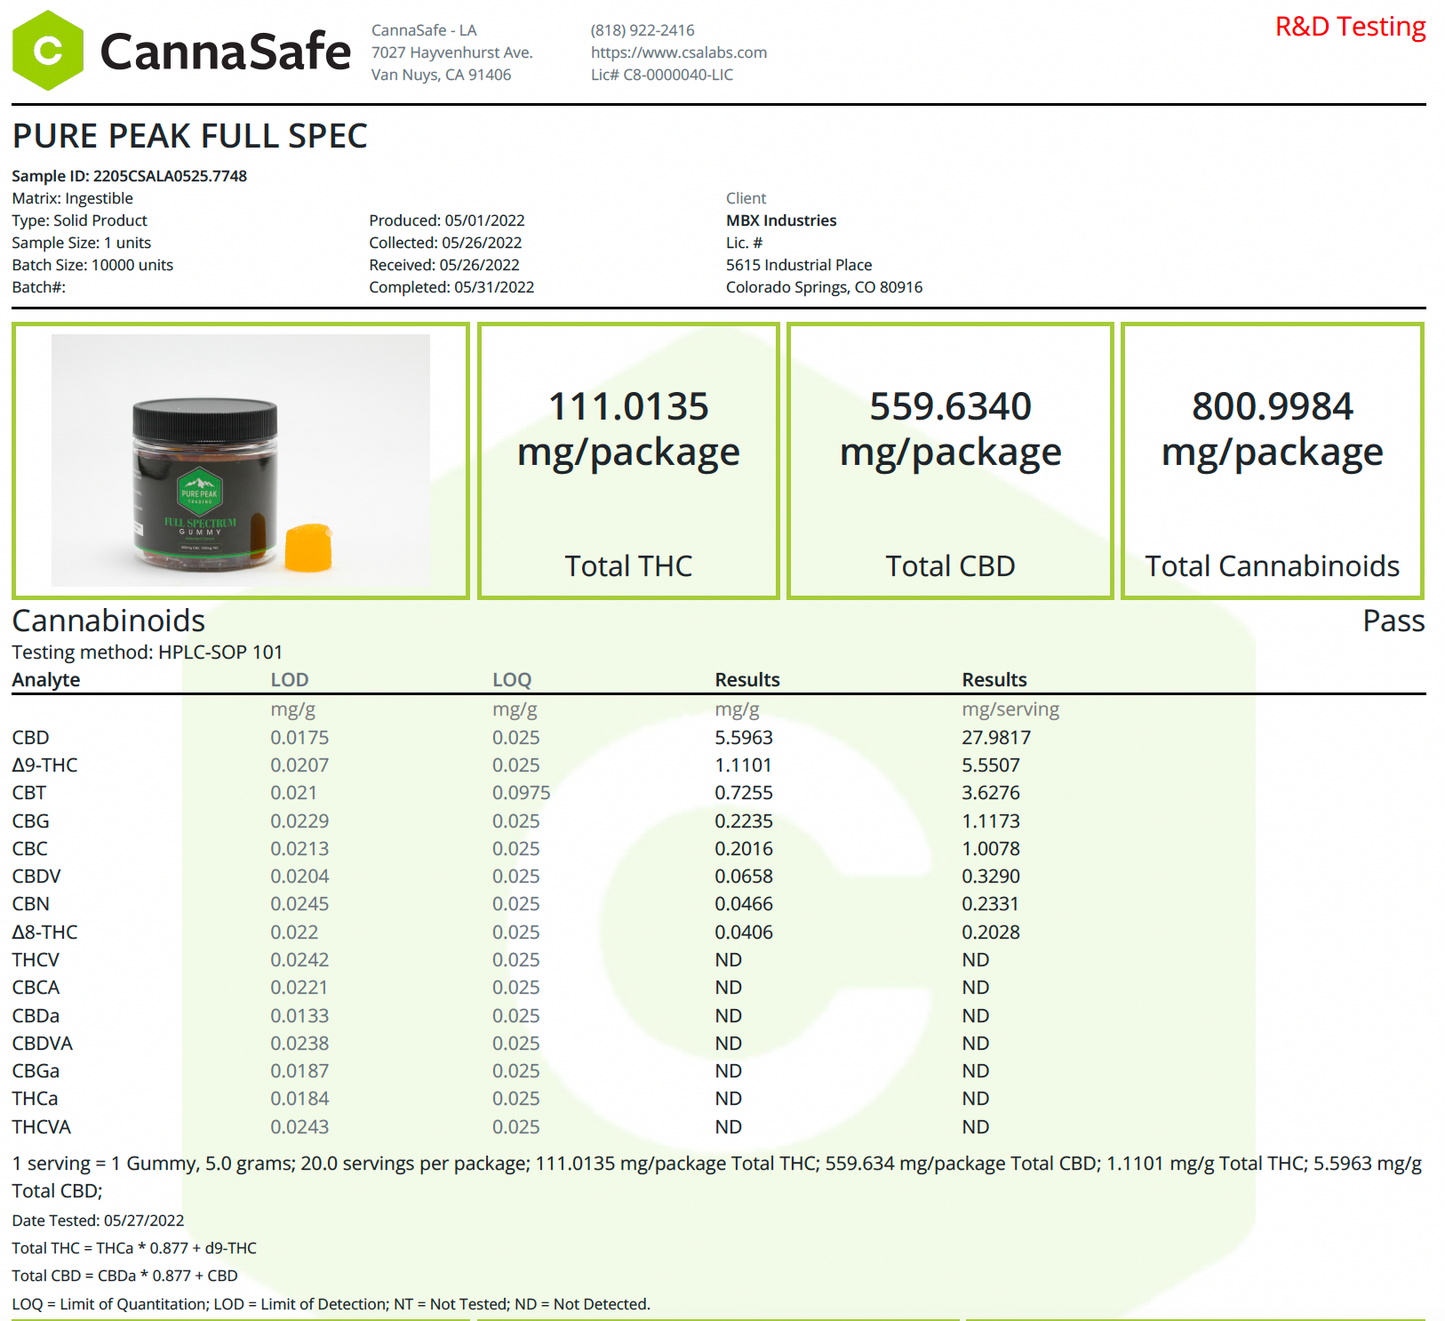This screenshot has width=1445, height=1321.
Task: Click Colorado Springs, CO 80916
Action: point(824,287)
